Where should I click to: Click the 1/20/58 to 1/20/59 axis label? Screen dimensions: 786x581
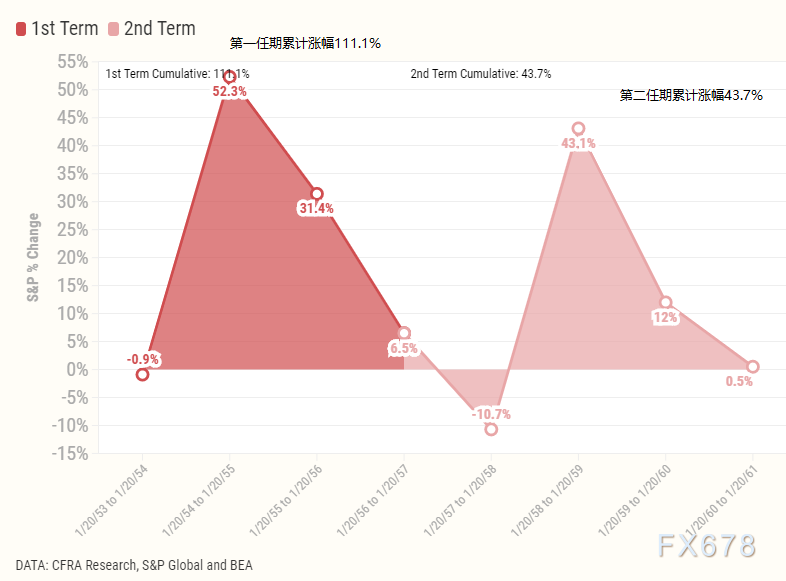click(x=550, y=497)
